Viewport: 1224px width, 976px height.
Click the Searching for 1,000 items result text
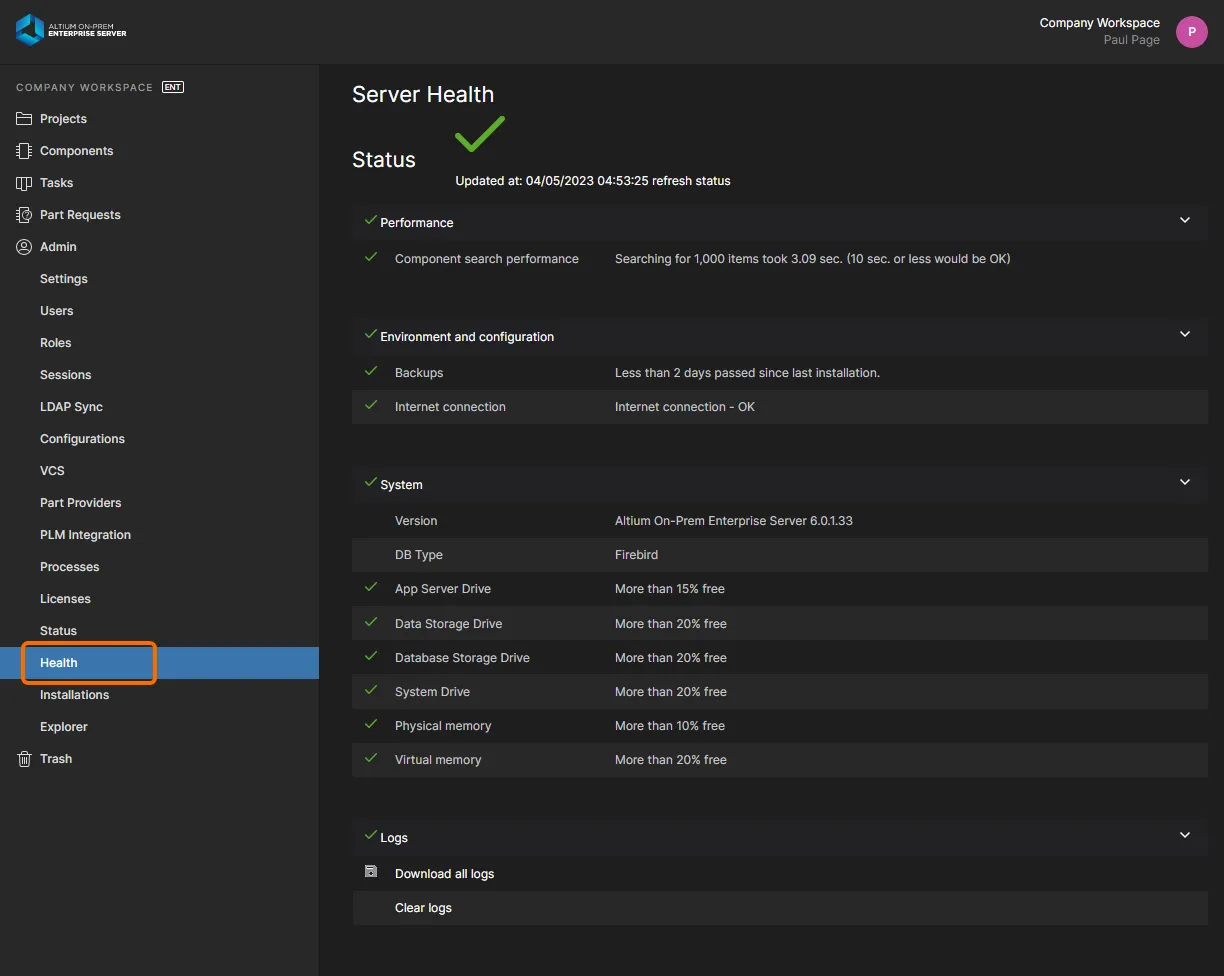tap(812, 259)
